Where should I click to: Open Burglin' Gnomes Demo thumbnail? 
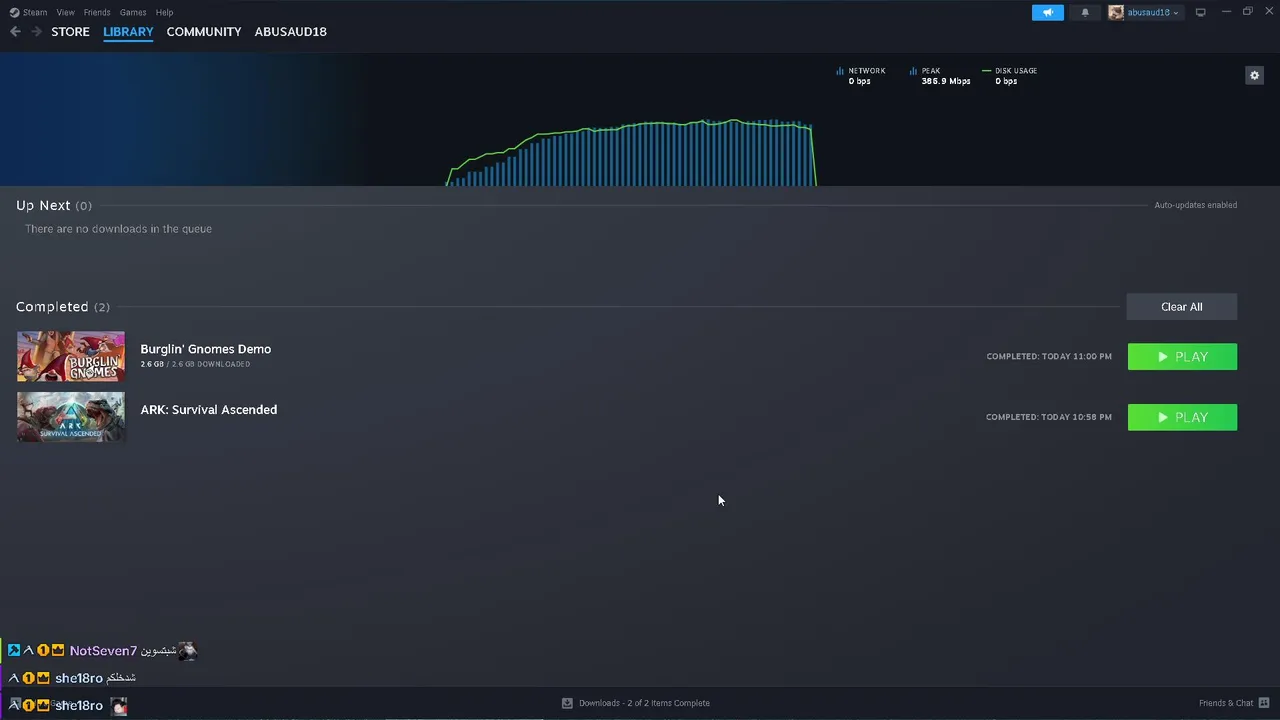tap(71, 356)
